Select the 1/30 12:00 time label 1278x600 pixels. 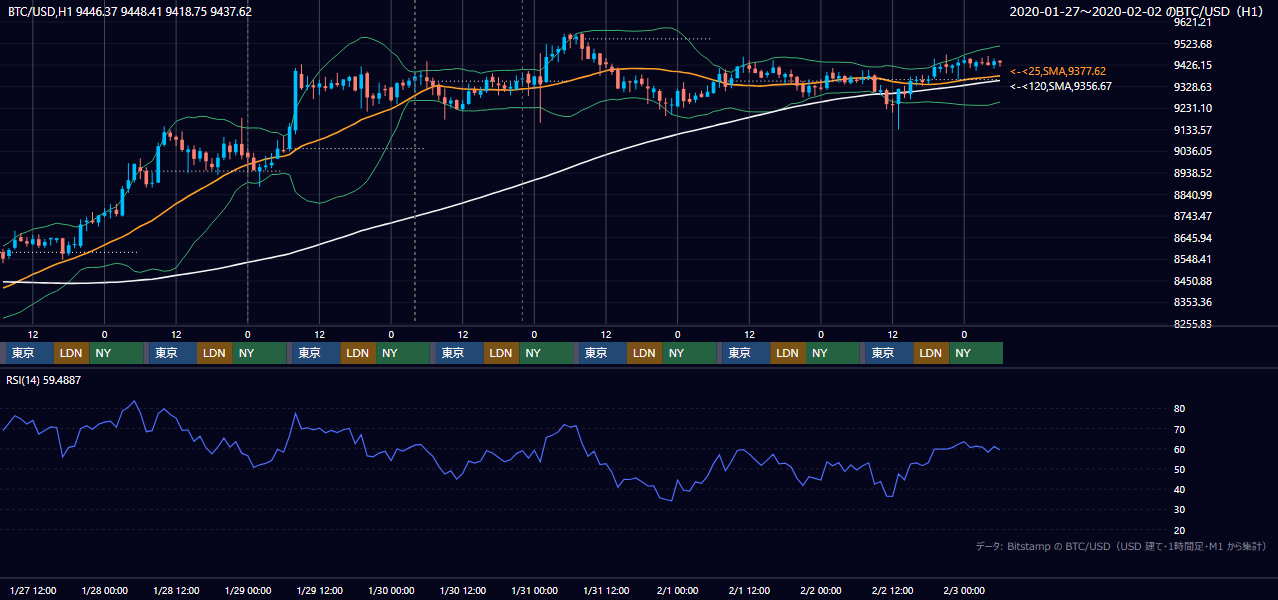pyautogui.click(x=463, y=589)
